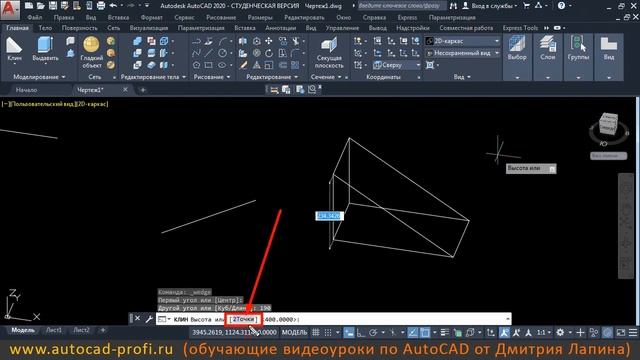The image size is (640, 360).
Task: Open the annotation scale 1:1 dropdown
Action: click(544, 333)
